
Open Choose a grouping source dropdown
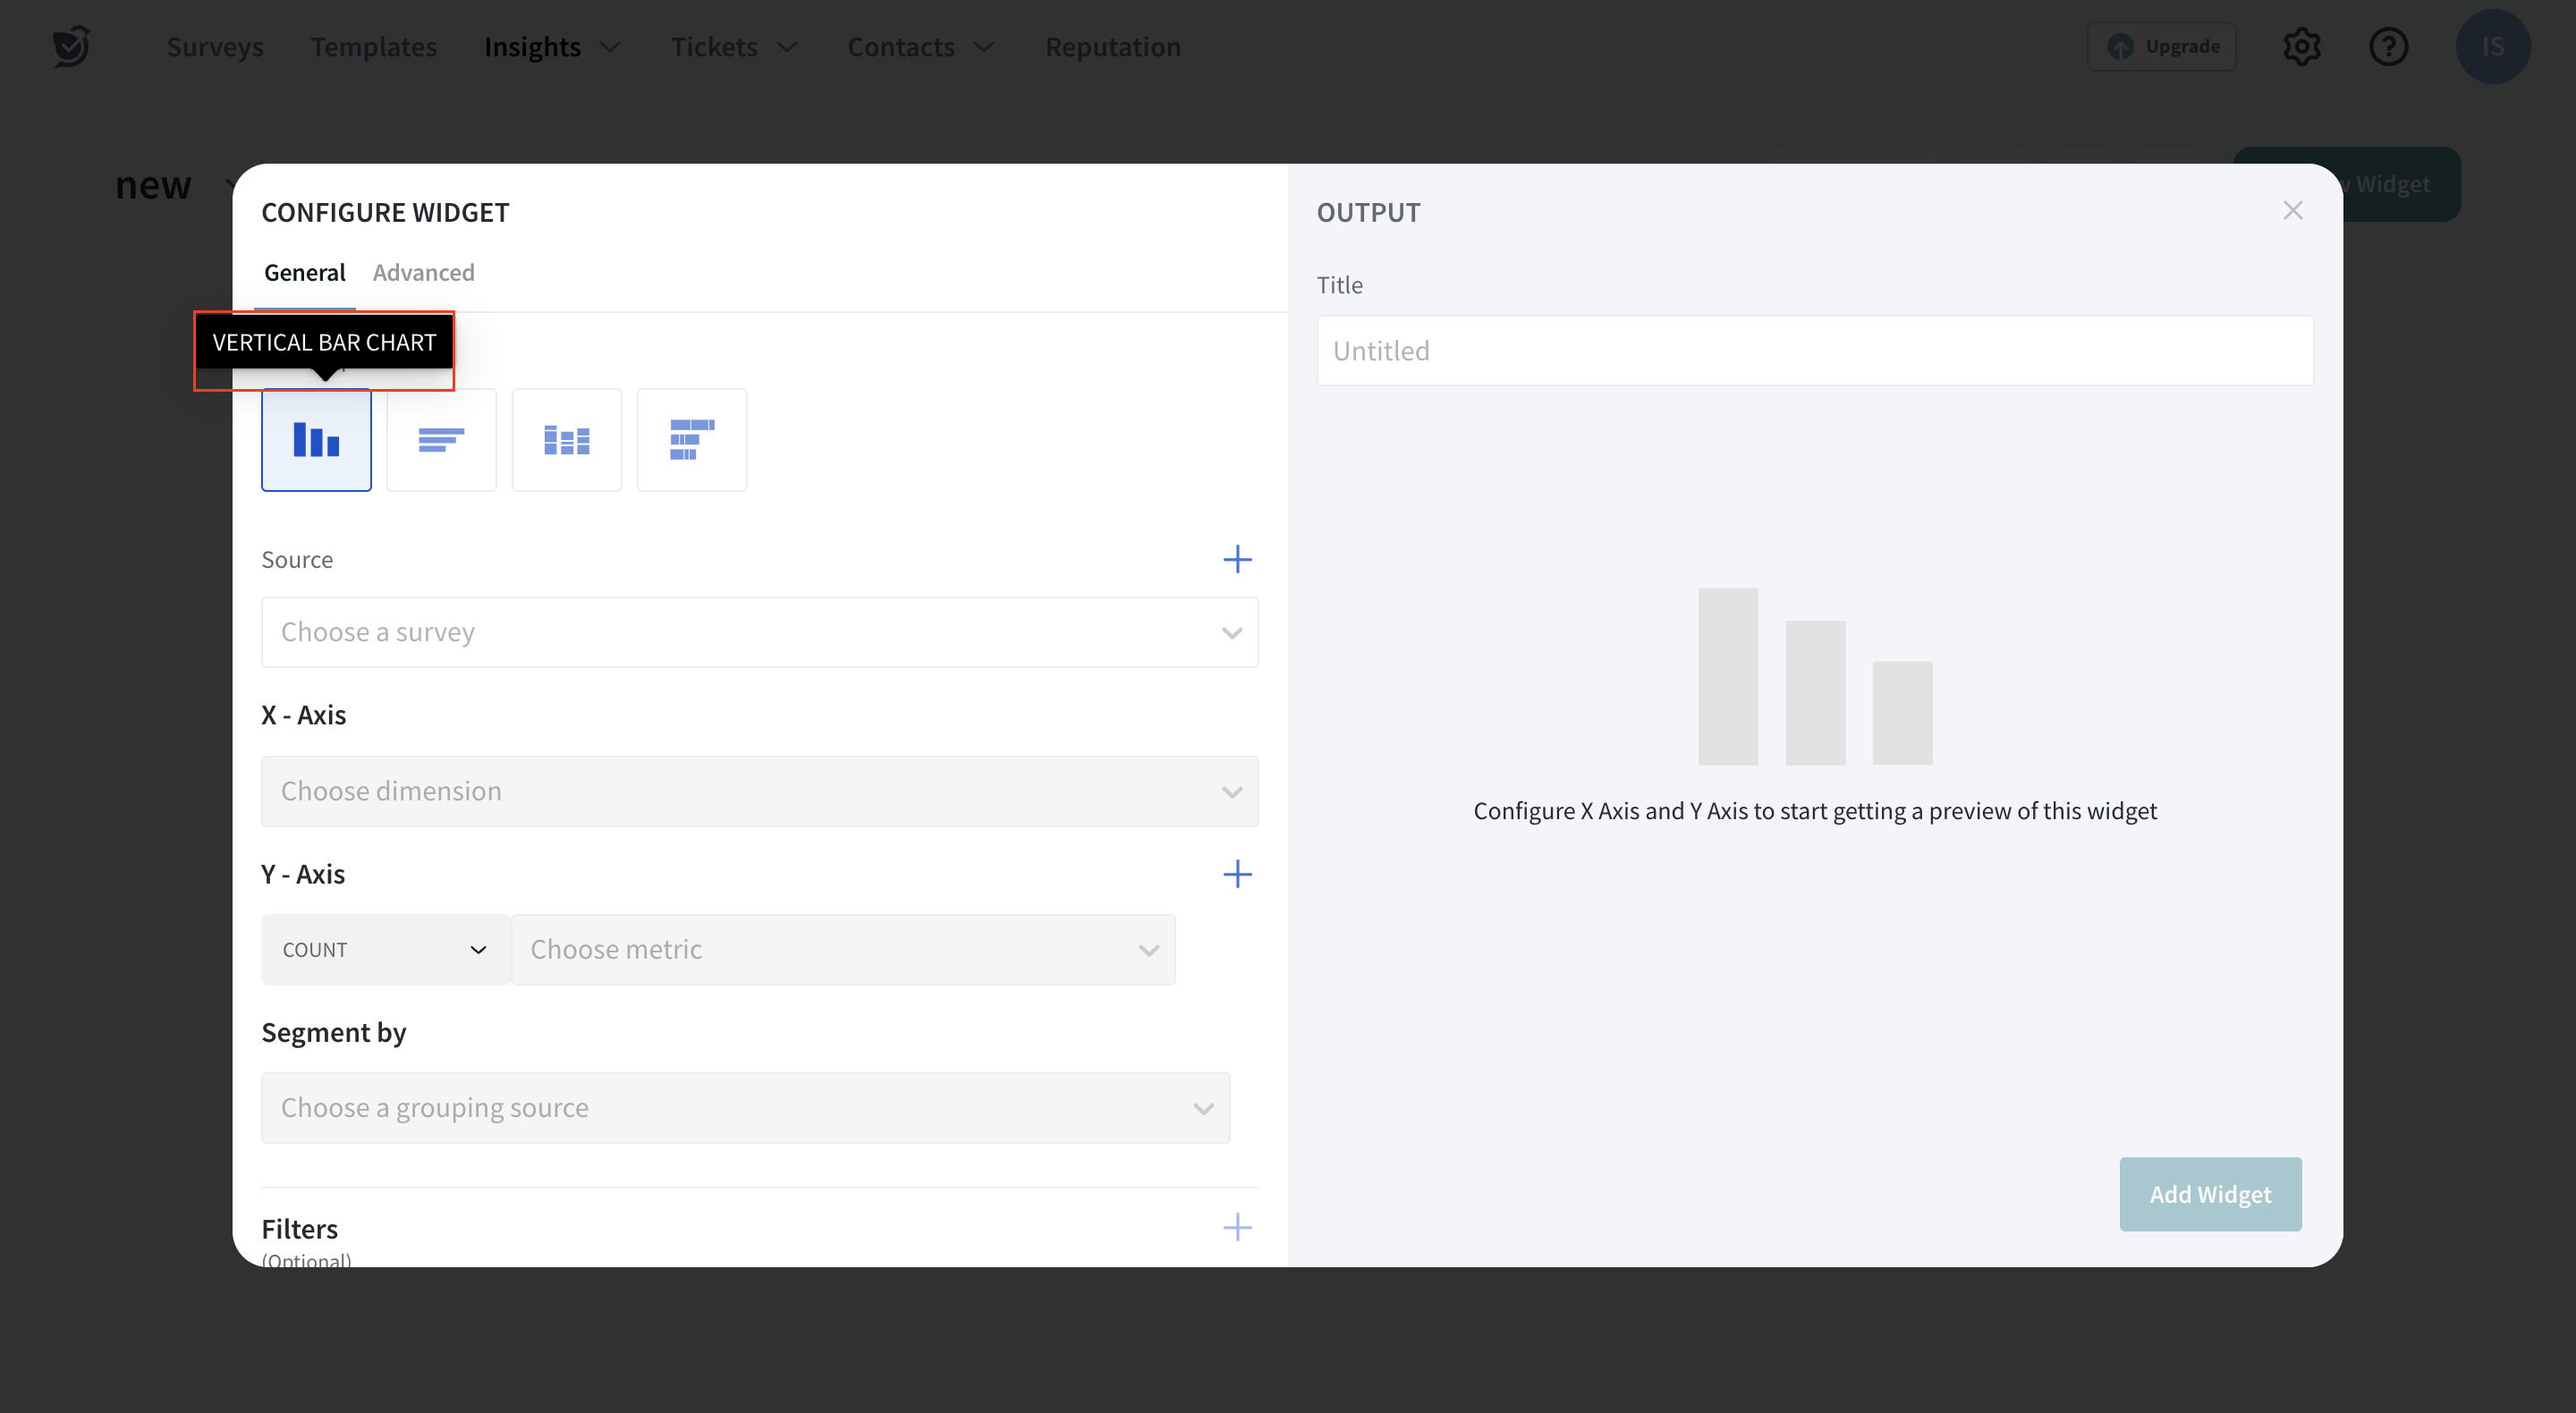click(745, 1108)
